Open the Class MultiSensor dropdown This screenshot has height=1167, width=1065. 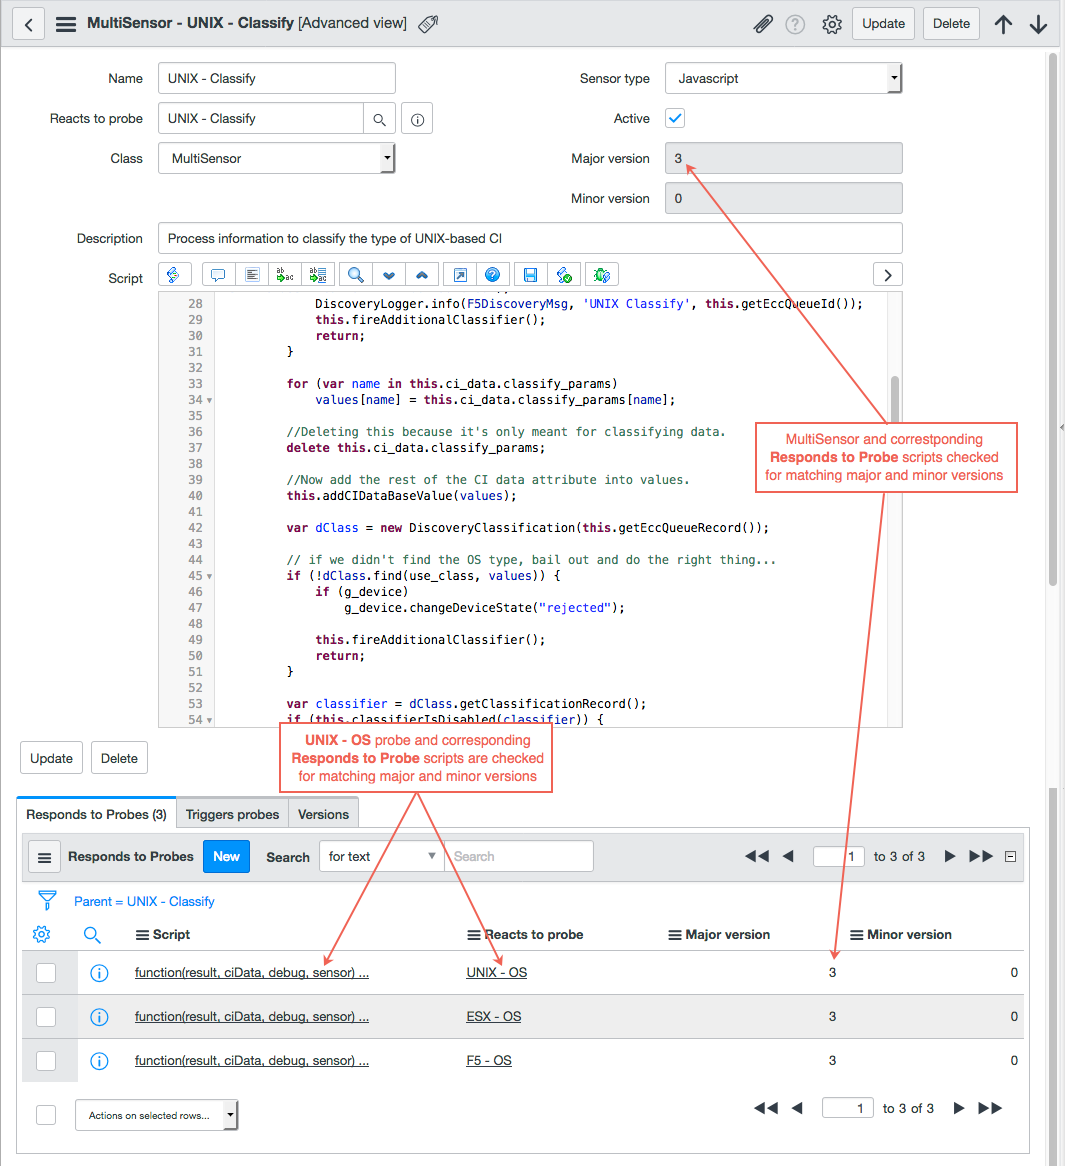click(x=276, y=159)
